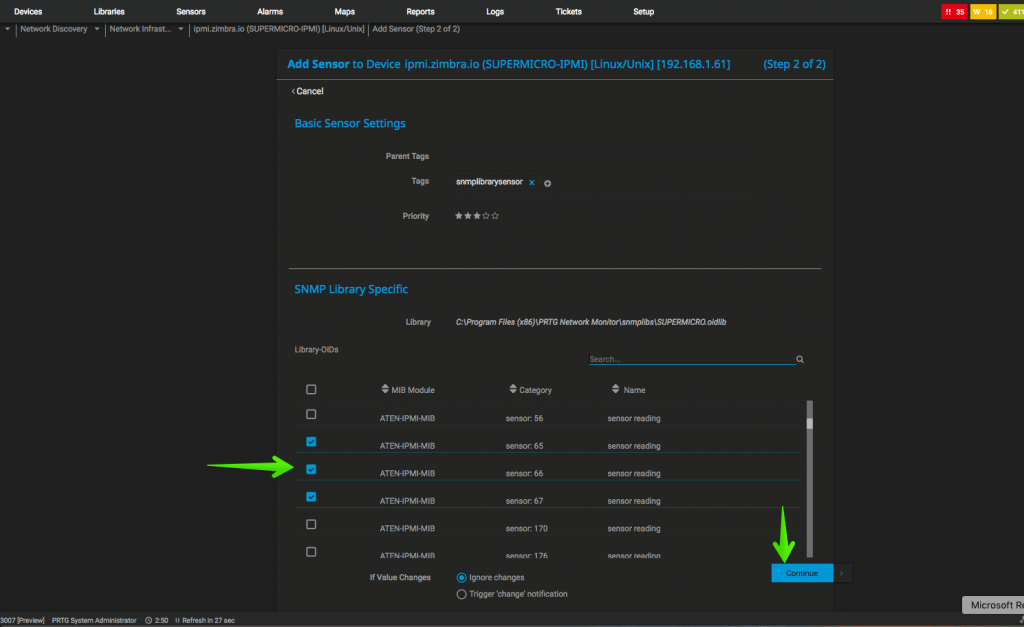Open the Tickets menu
The image size is (1024, 627).
coord(568,12)
